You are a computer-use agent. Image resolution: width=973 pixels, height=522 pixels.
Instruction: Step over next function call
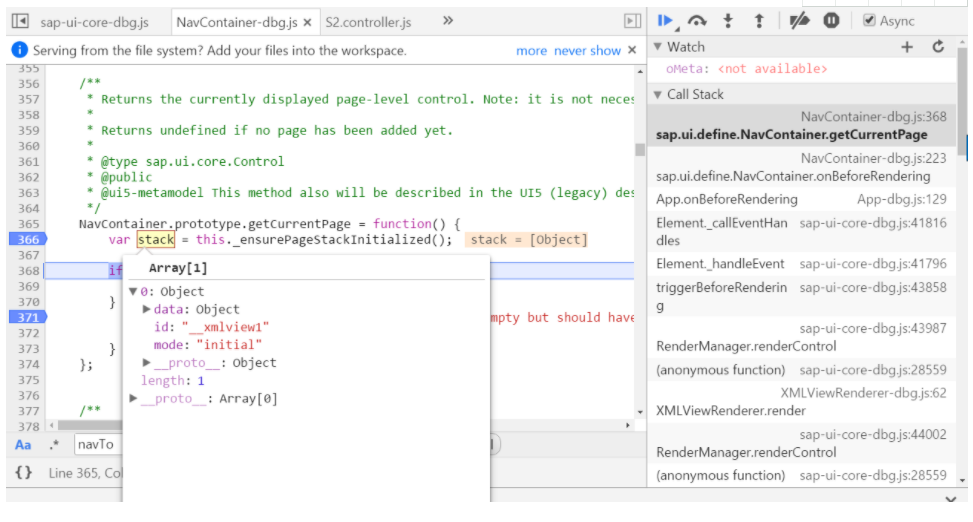point(697,21)
